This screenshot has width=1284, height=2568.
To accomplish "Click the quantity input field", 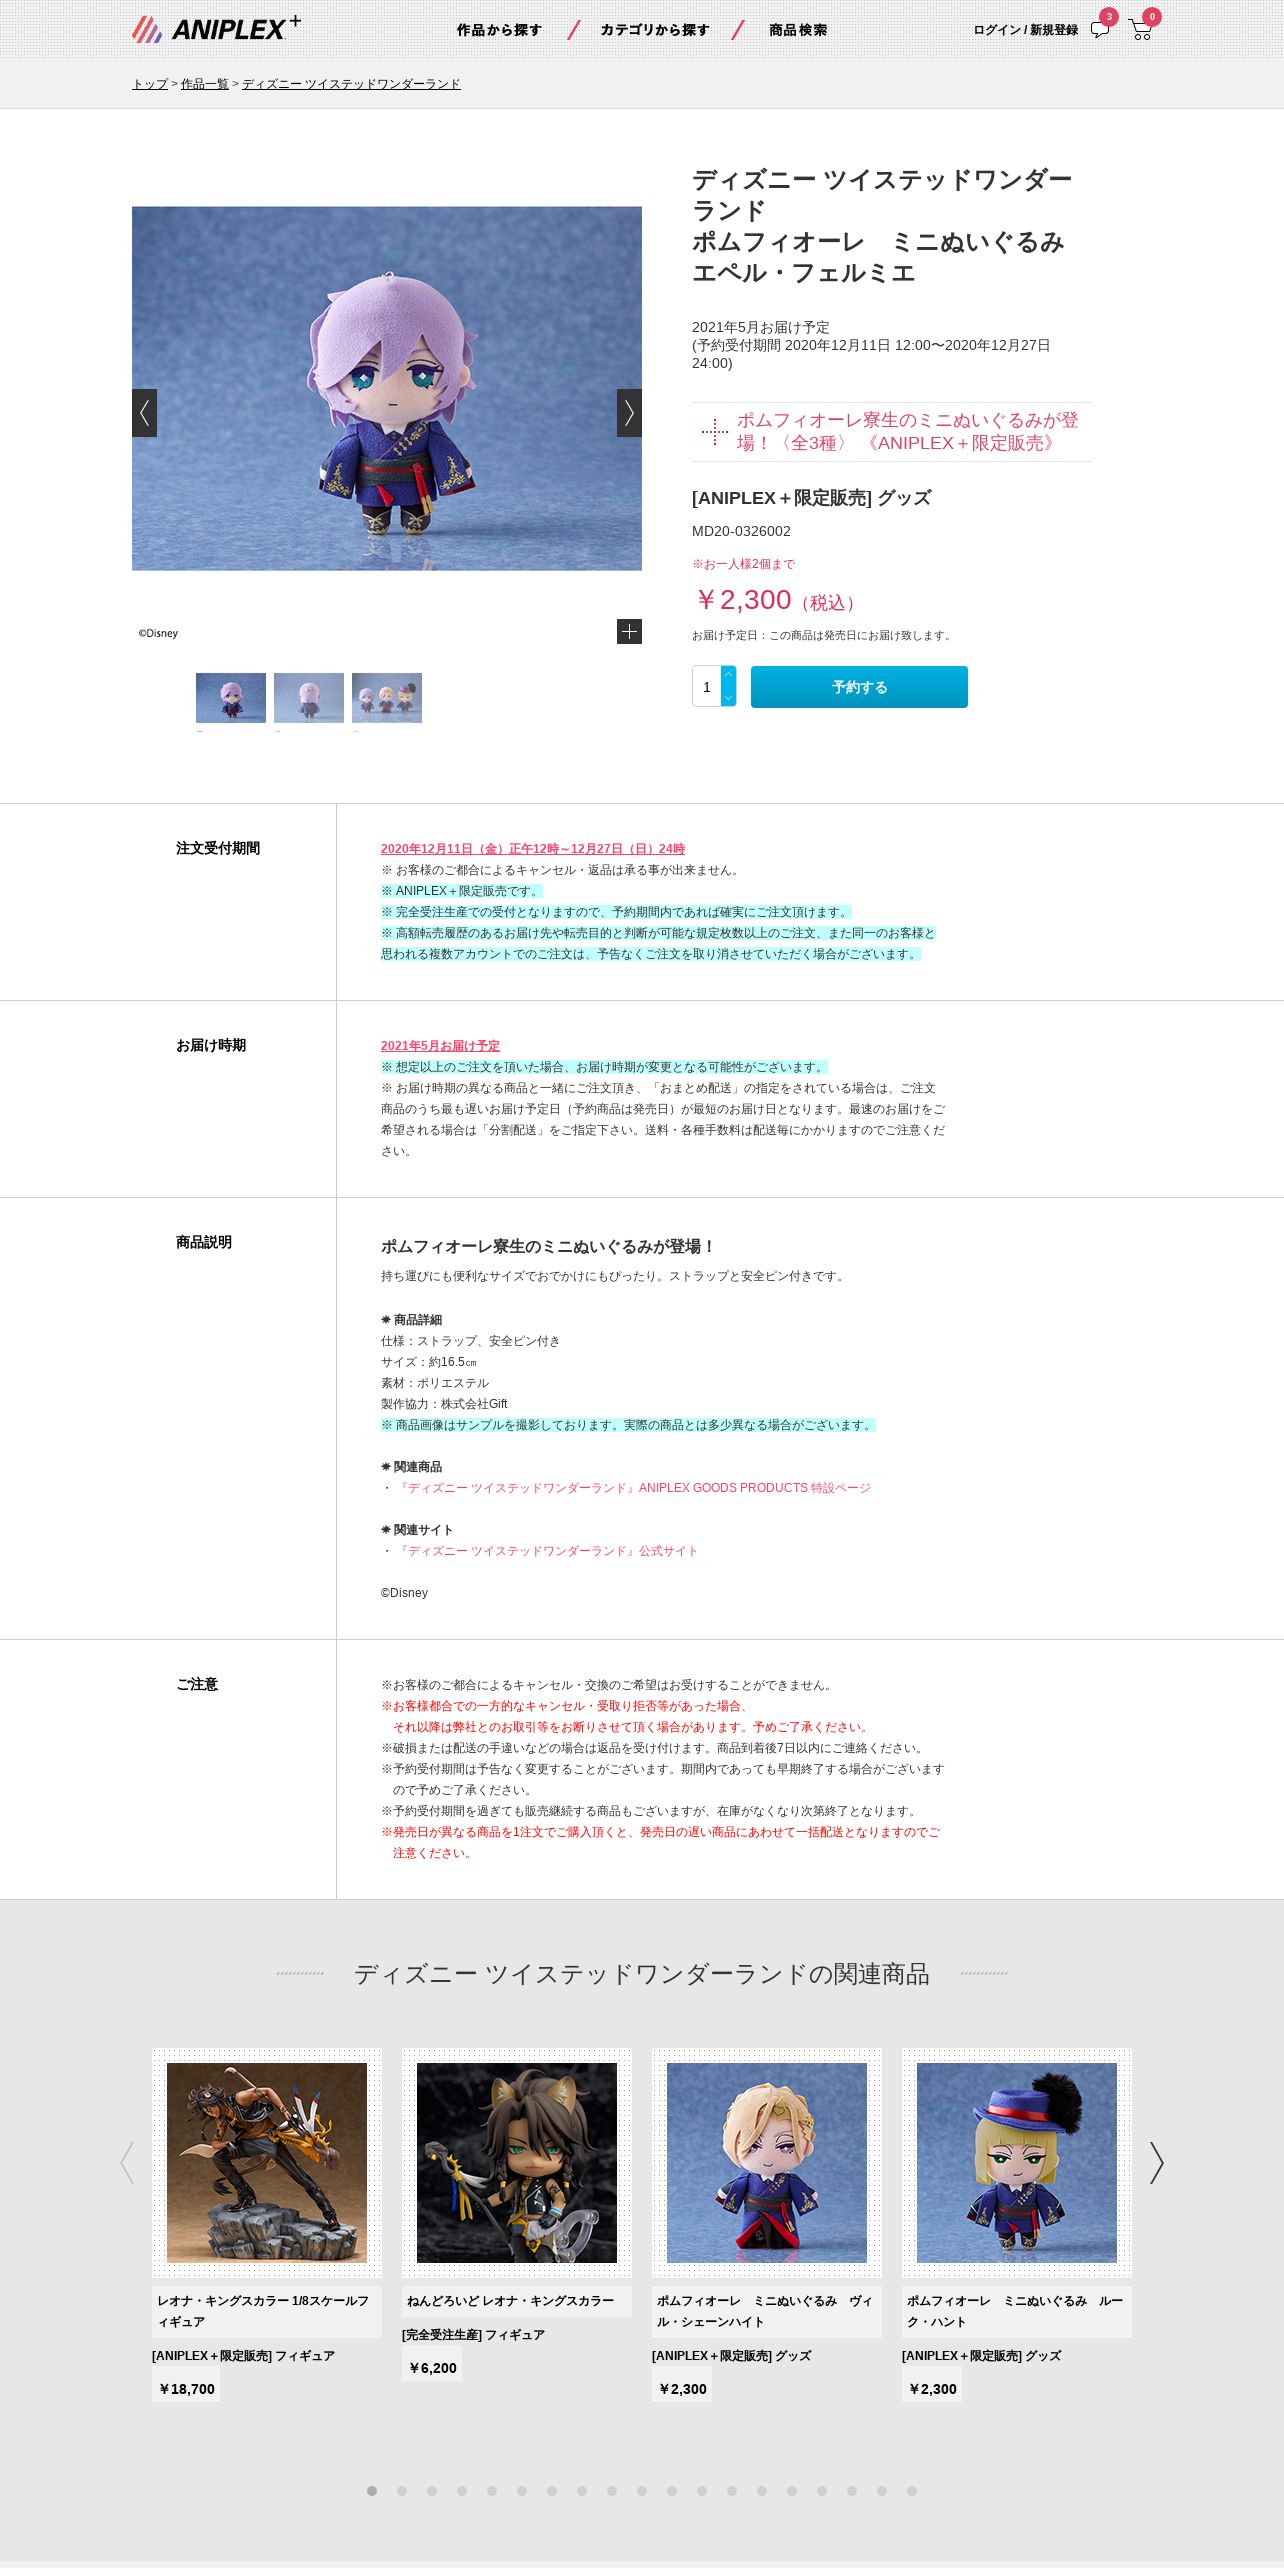I will coord(706,687).
